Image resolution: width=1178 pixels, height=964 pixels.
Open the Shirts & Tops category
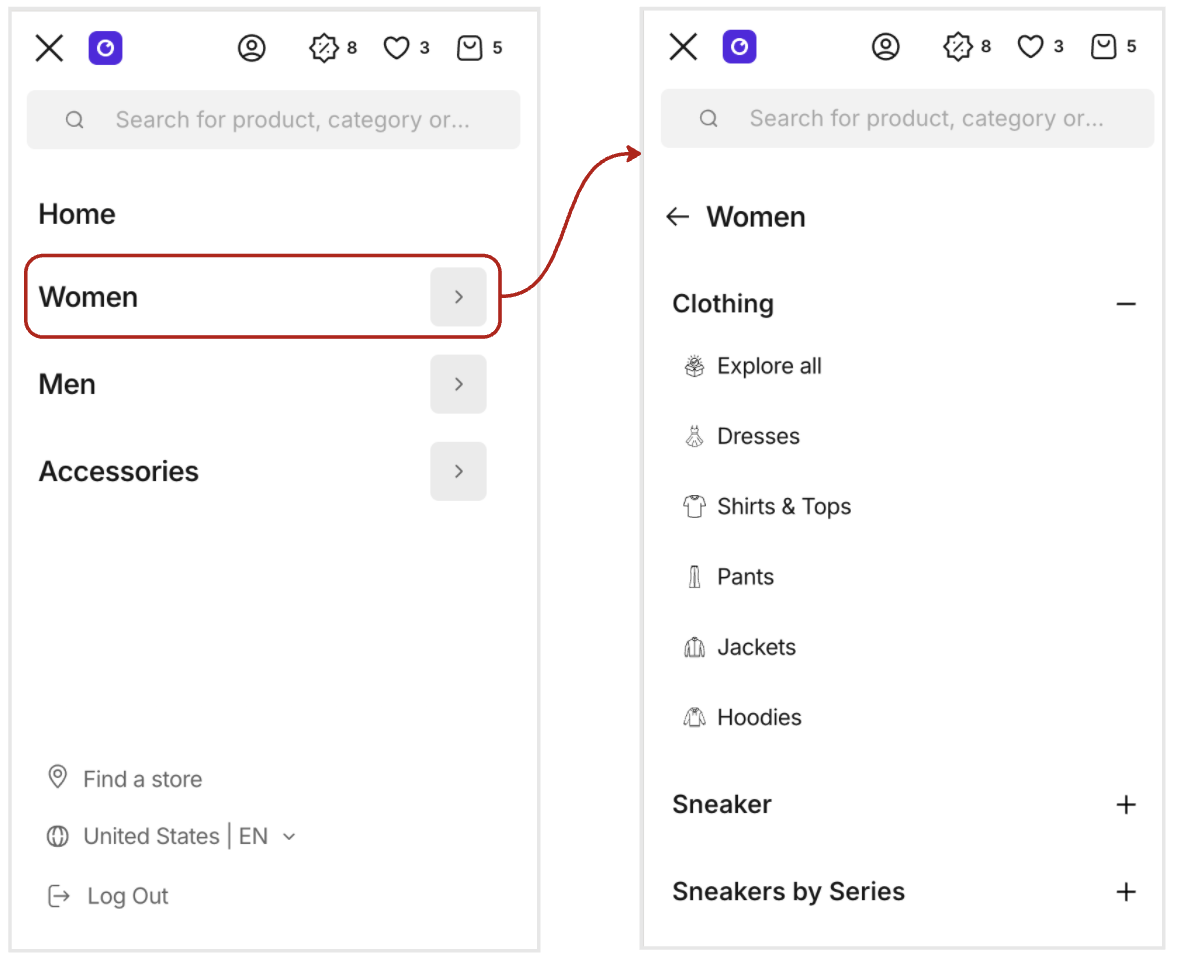pos(783,507)
